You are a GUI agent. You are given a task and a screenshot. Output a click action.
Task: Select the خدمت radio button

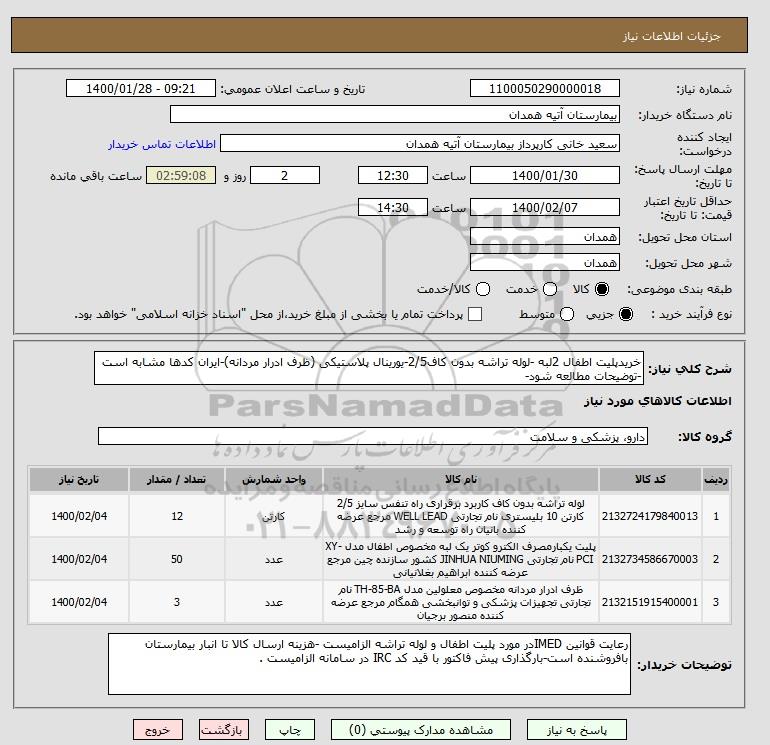[x=550, y=289]
